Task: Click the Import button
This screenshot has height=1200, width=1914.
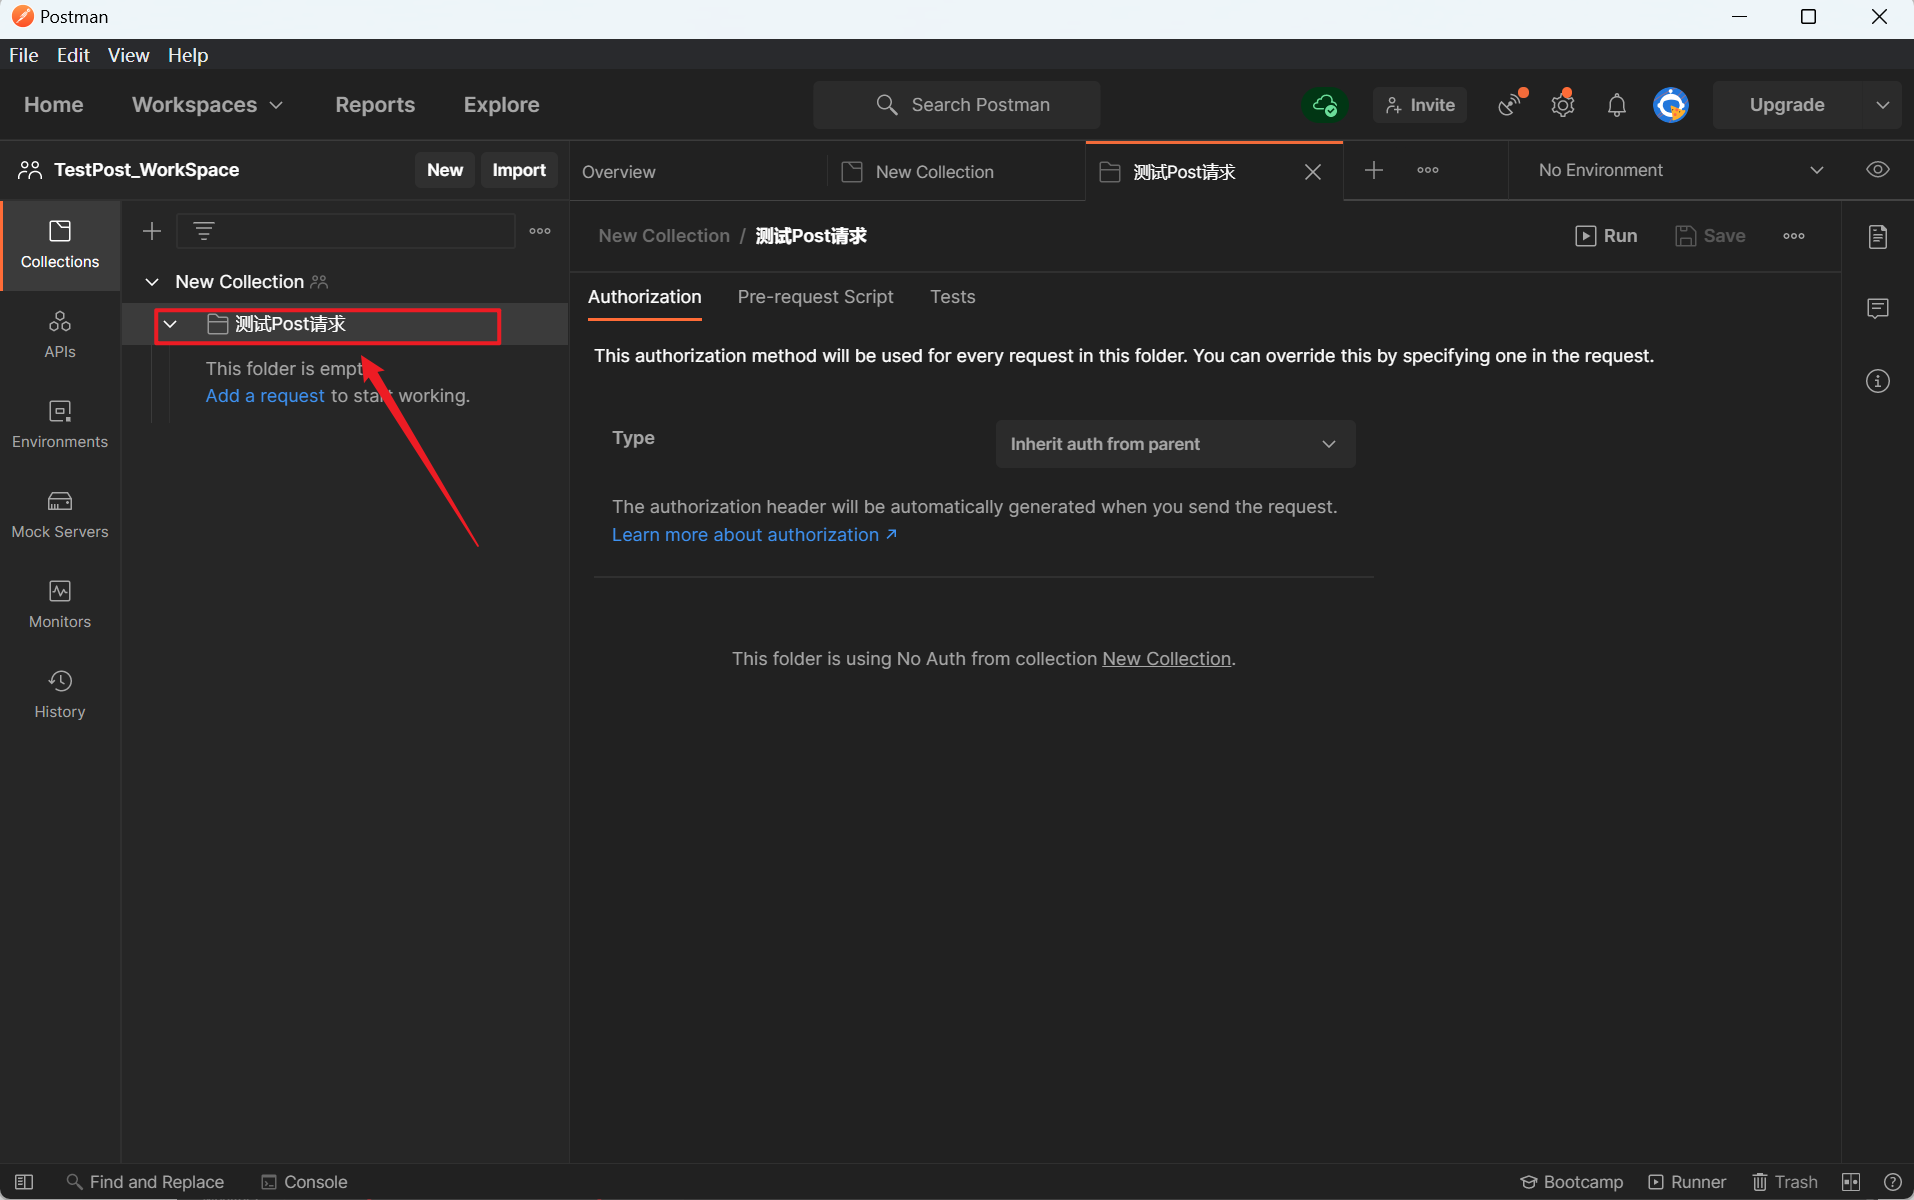Action: 519,170
